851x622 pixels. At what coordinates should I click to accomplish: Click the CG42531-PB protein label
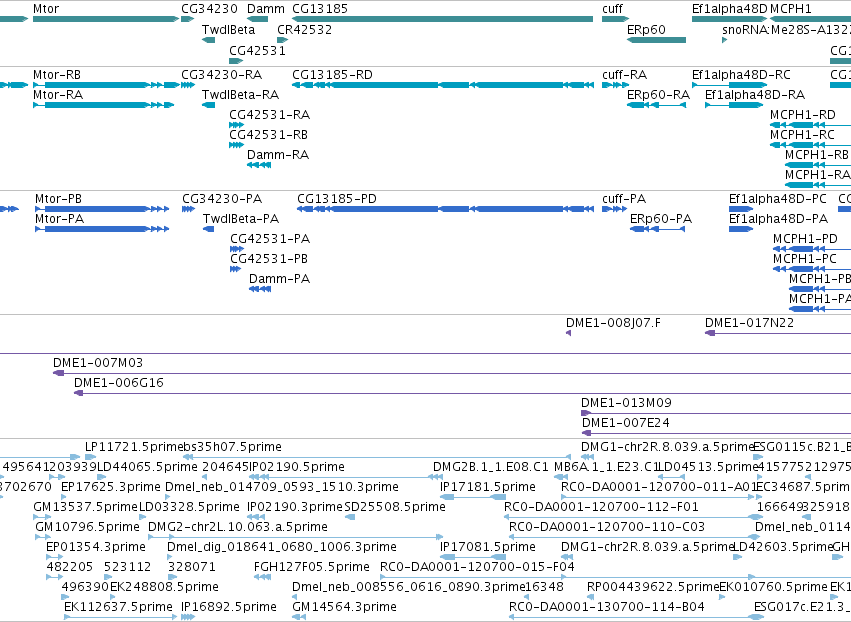pos(269,259)
